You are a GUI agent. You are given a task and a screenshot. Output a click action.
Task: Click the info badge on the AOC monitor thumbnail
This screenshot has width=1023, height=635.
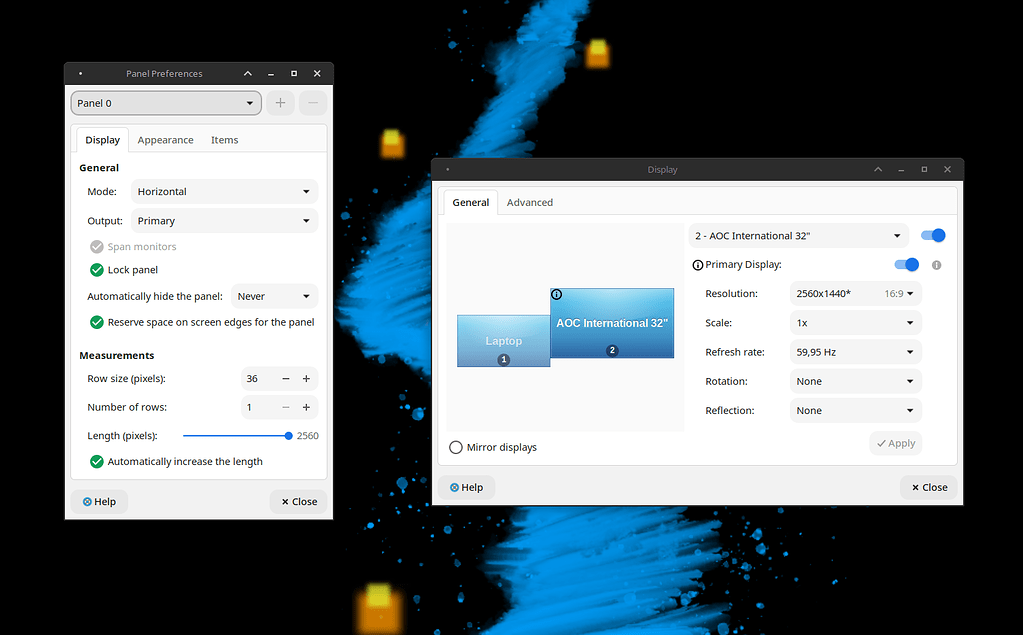(557, 294)
